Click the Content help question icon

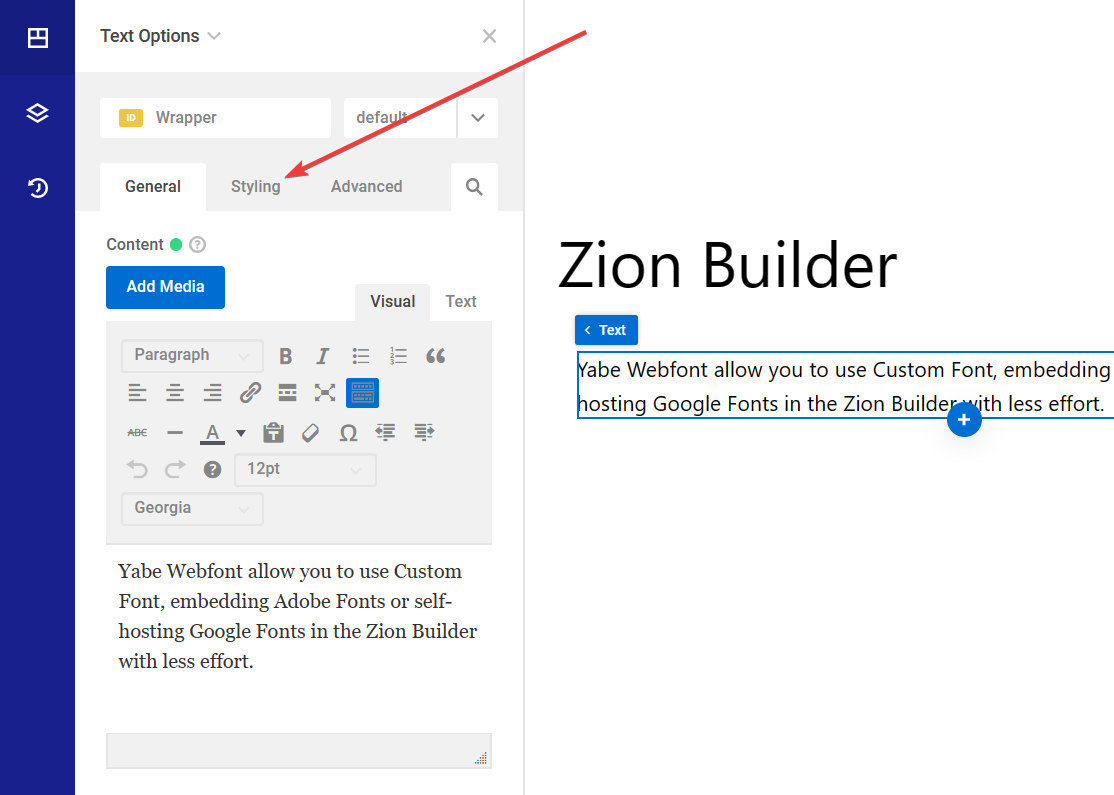198,244
